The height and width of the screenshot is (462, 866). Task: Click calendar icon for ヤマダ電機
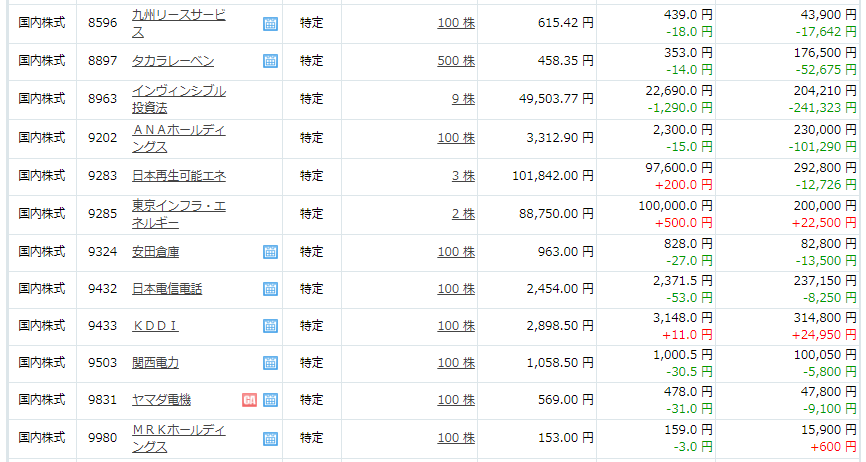(270, 400)
